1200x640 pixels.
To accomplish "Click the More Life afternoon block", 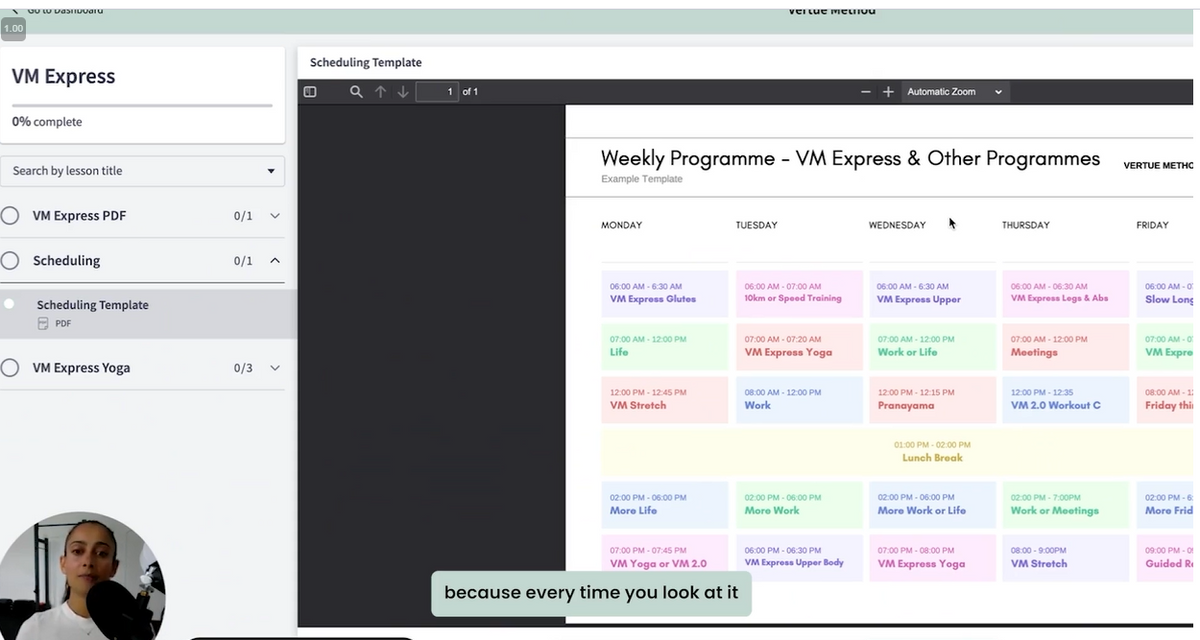I will (x=665, y=505).
